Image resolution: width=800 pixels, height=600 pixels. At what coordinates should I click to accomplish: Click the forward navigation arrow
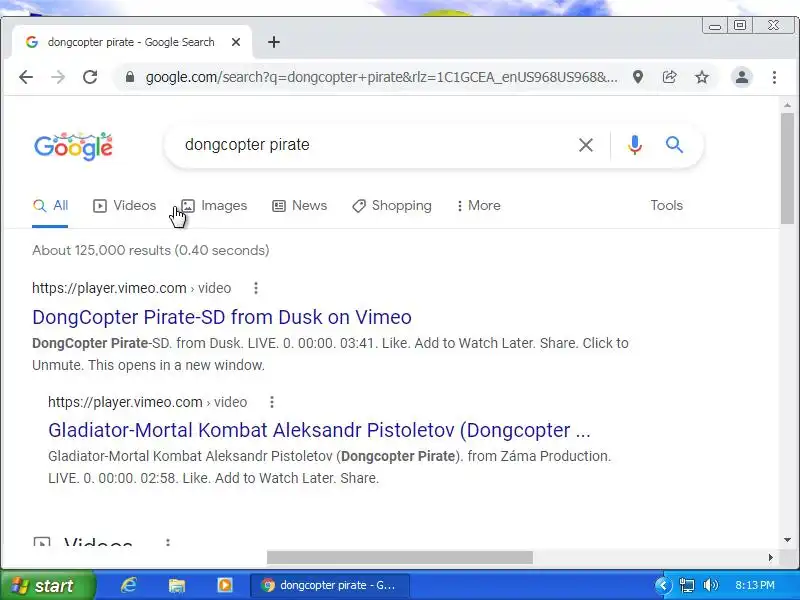(58, 77)
